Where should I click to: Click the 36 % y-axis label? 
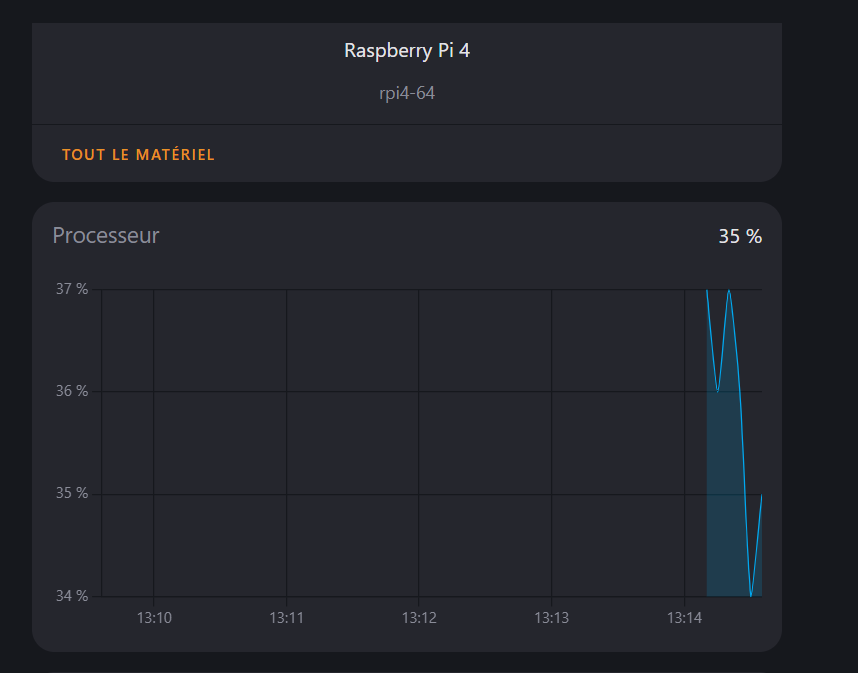72,391
